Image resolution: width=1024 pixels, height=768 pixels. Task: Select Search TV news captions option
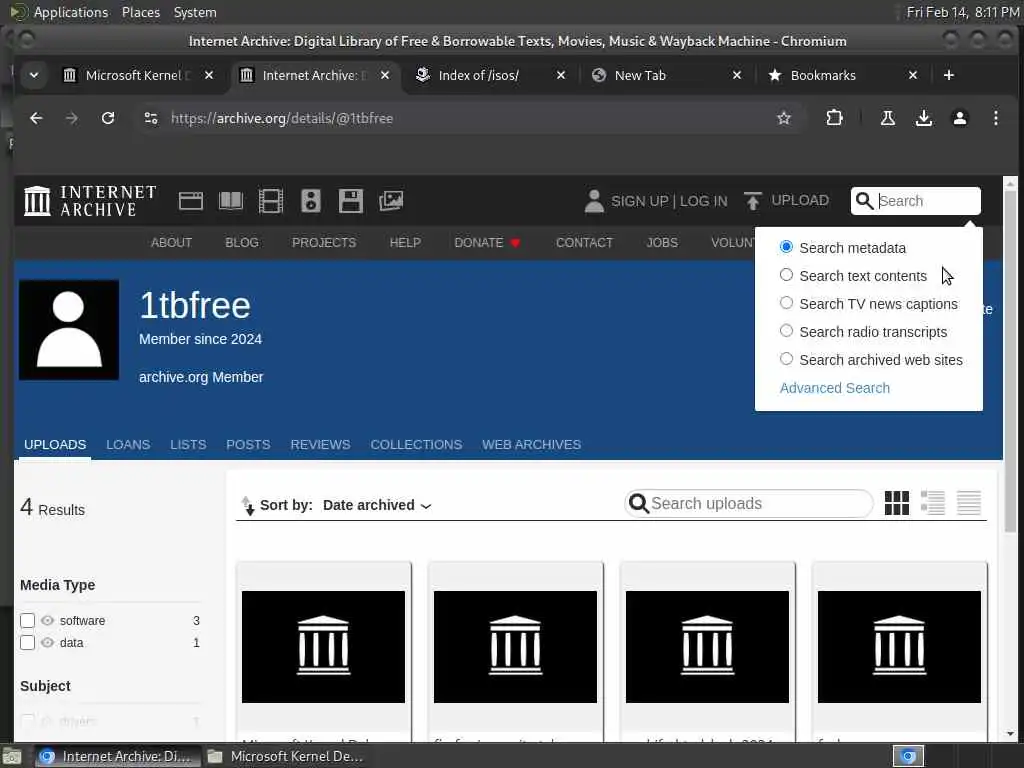pos(786,303)
